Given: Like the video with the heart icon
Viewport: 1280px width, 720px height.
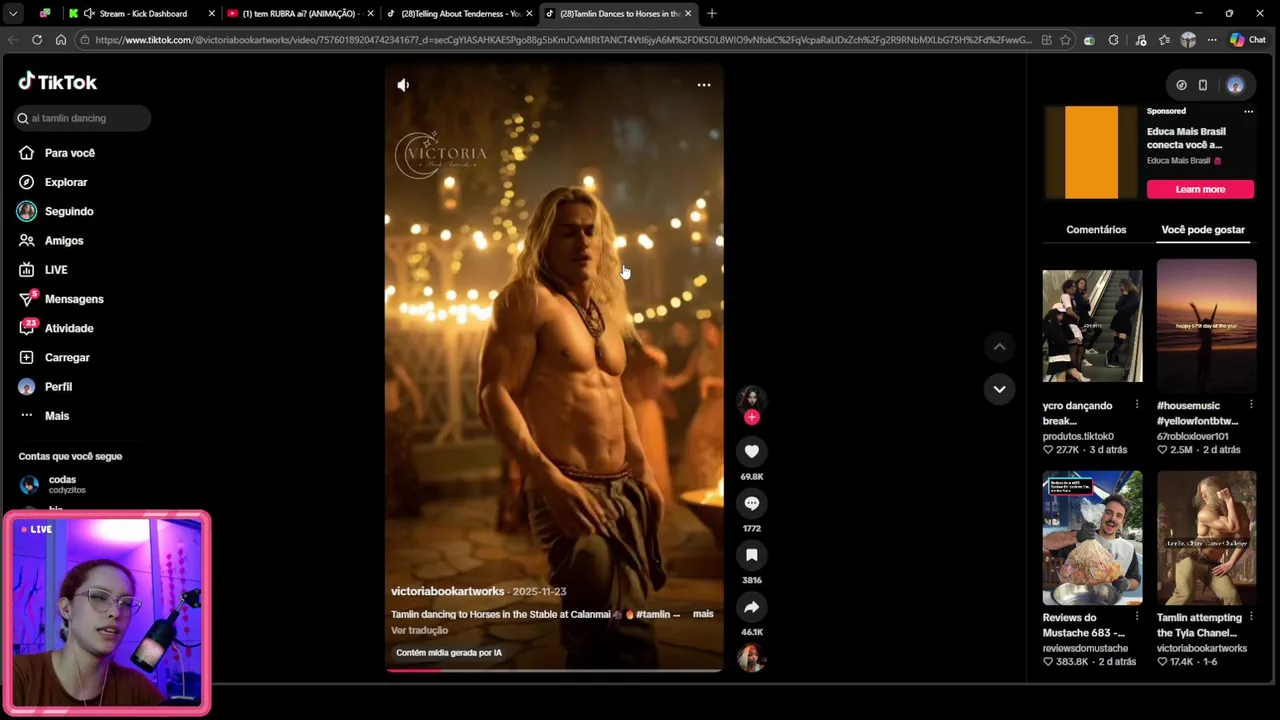Looking at the screenshot, I should (x=752, y=451).
